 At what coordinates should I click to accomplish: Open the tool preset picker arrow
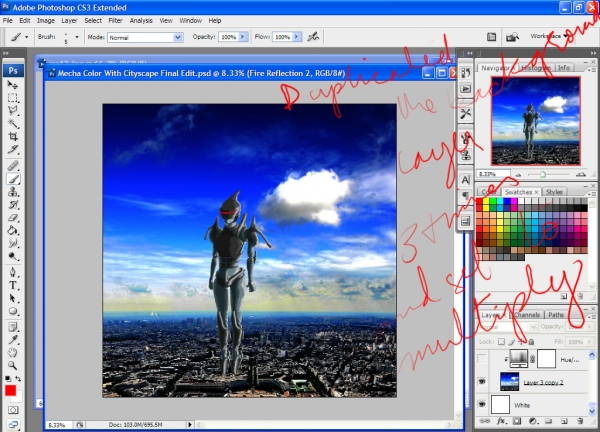tap(26, 37)
